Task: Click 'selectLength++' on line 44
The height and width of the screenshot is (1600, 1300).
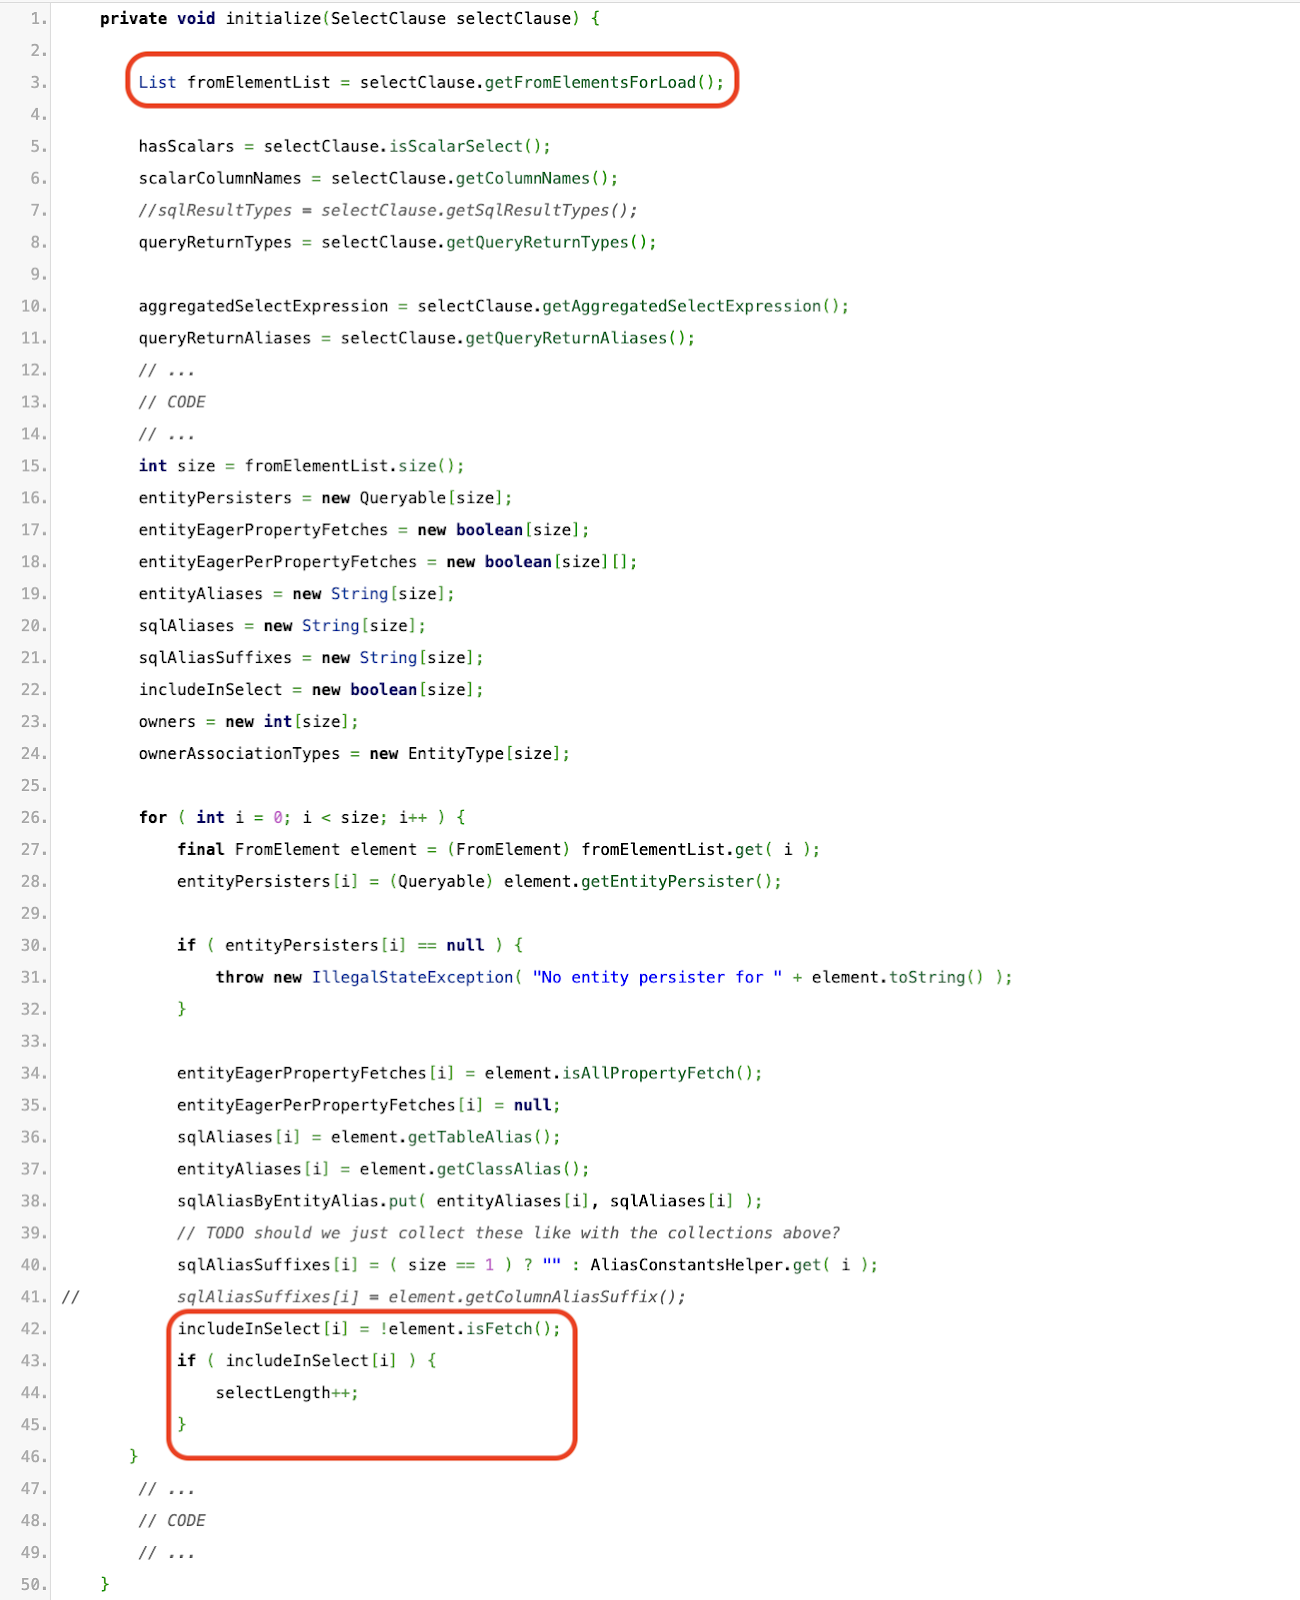Action: [x=282, y=1394]
